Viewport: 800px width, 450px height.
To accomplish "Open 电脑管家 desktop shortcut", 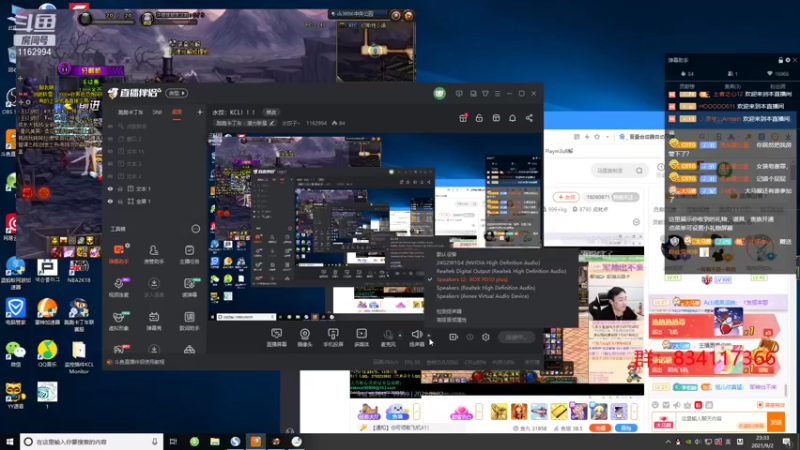I will pos(15,312).
